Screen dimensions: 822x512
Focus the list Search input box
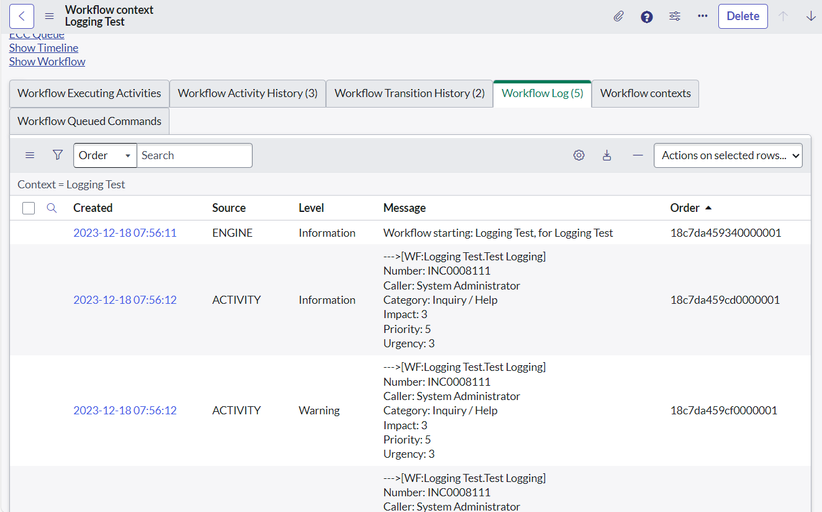pos(194,156)
